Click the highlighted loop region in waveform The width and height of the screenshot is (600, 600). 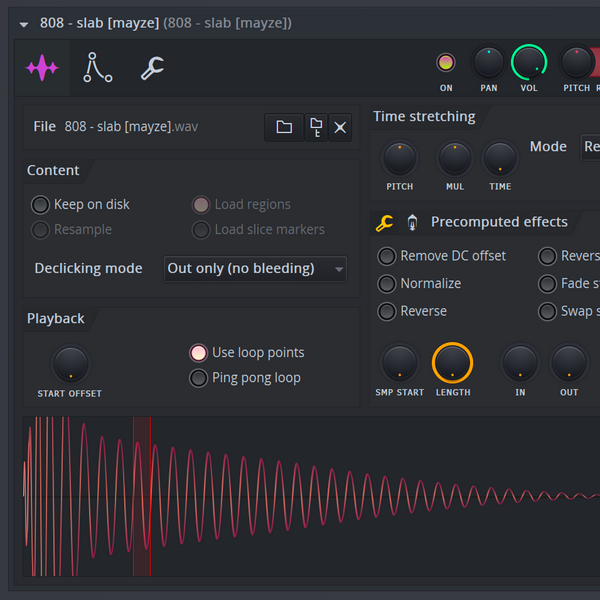[142, 496]
